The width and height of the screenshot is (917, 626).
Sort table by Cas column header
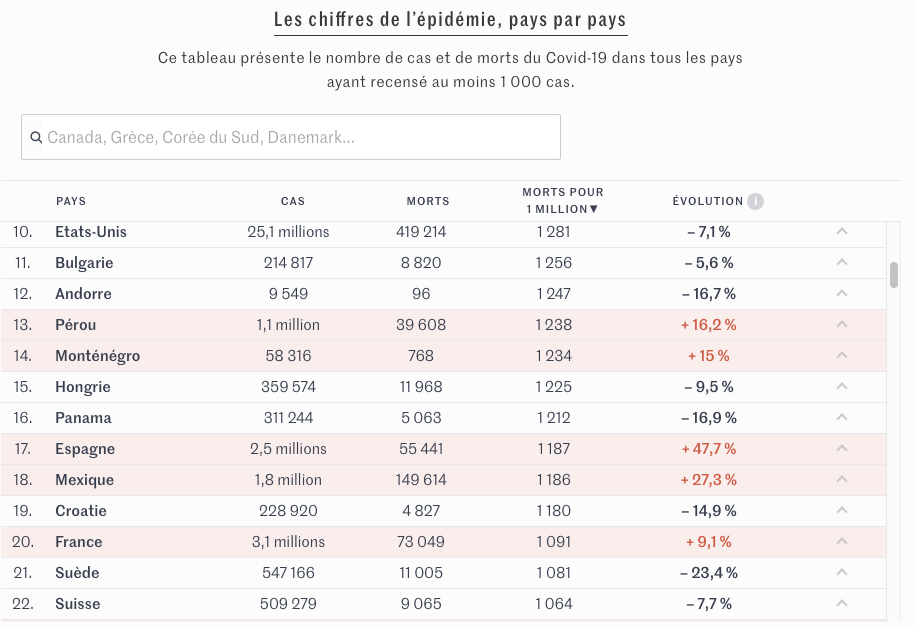293,201
